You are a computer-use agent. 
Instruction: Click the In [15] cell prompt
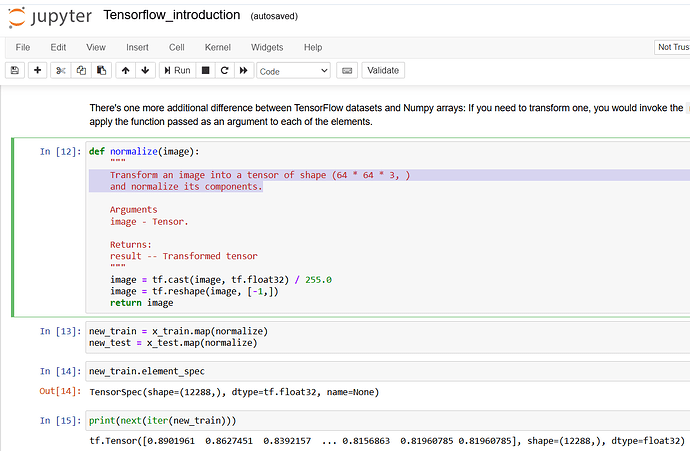click(x=60, y=421)
